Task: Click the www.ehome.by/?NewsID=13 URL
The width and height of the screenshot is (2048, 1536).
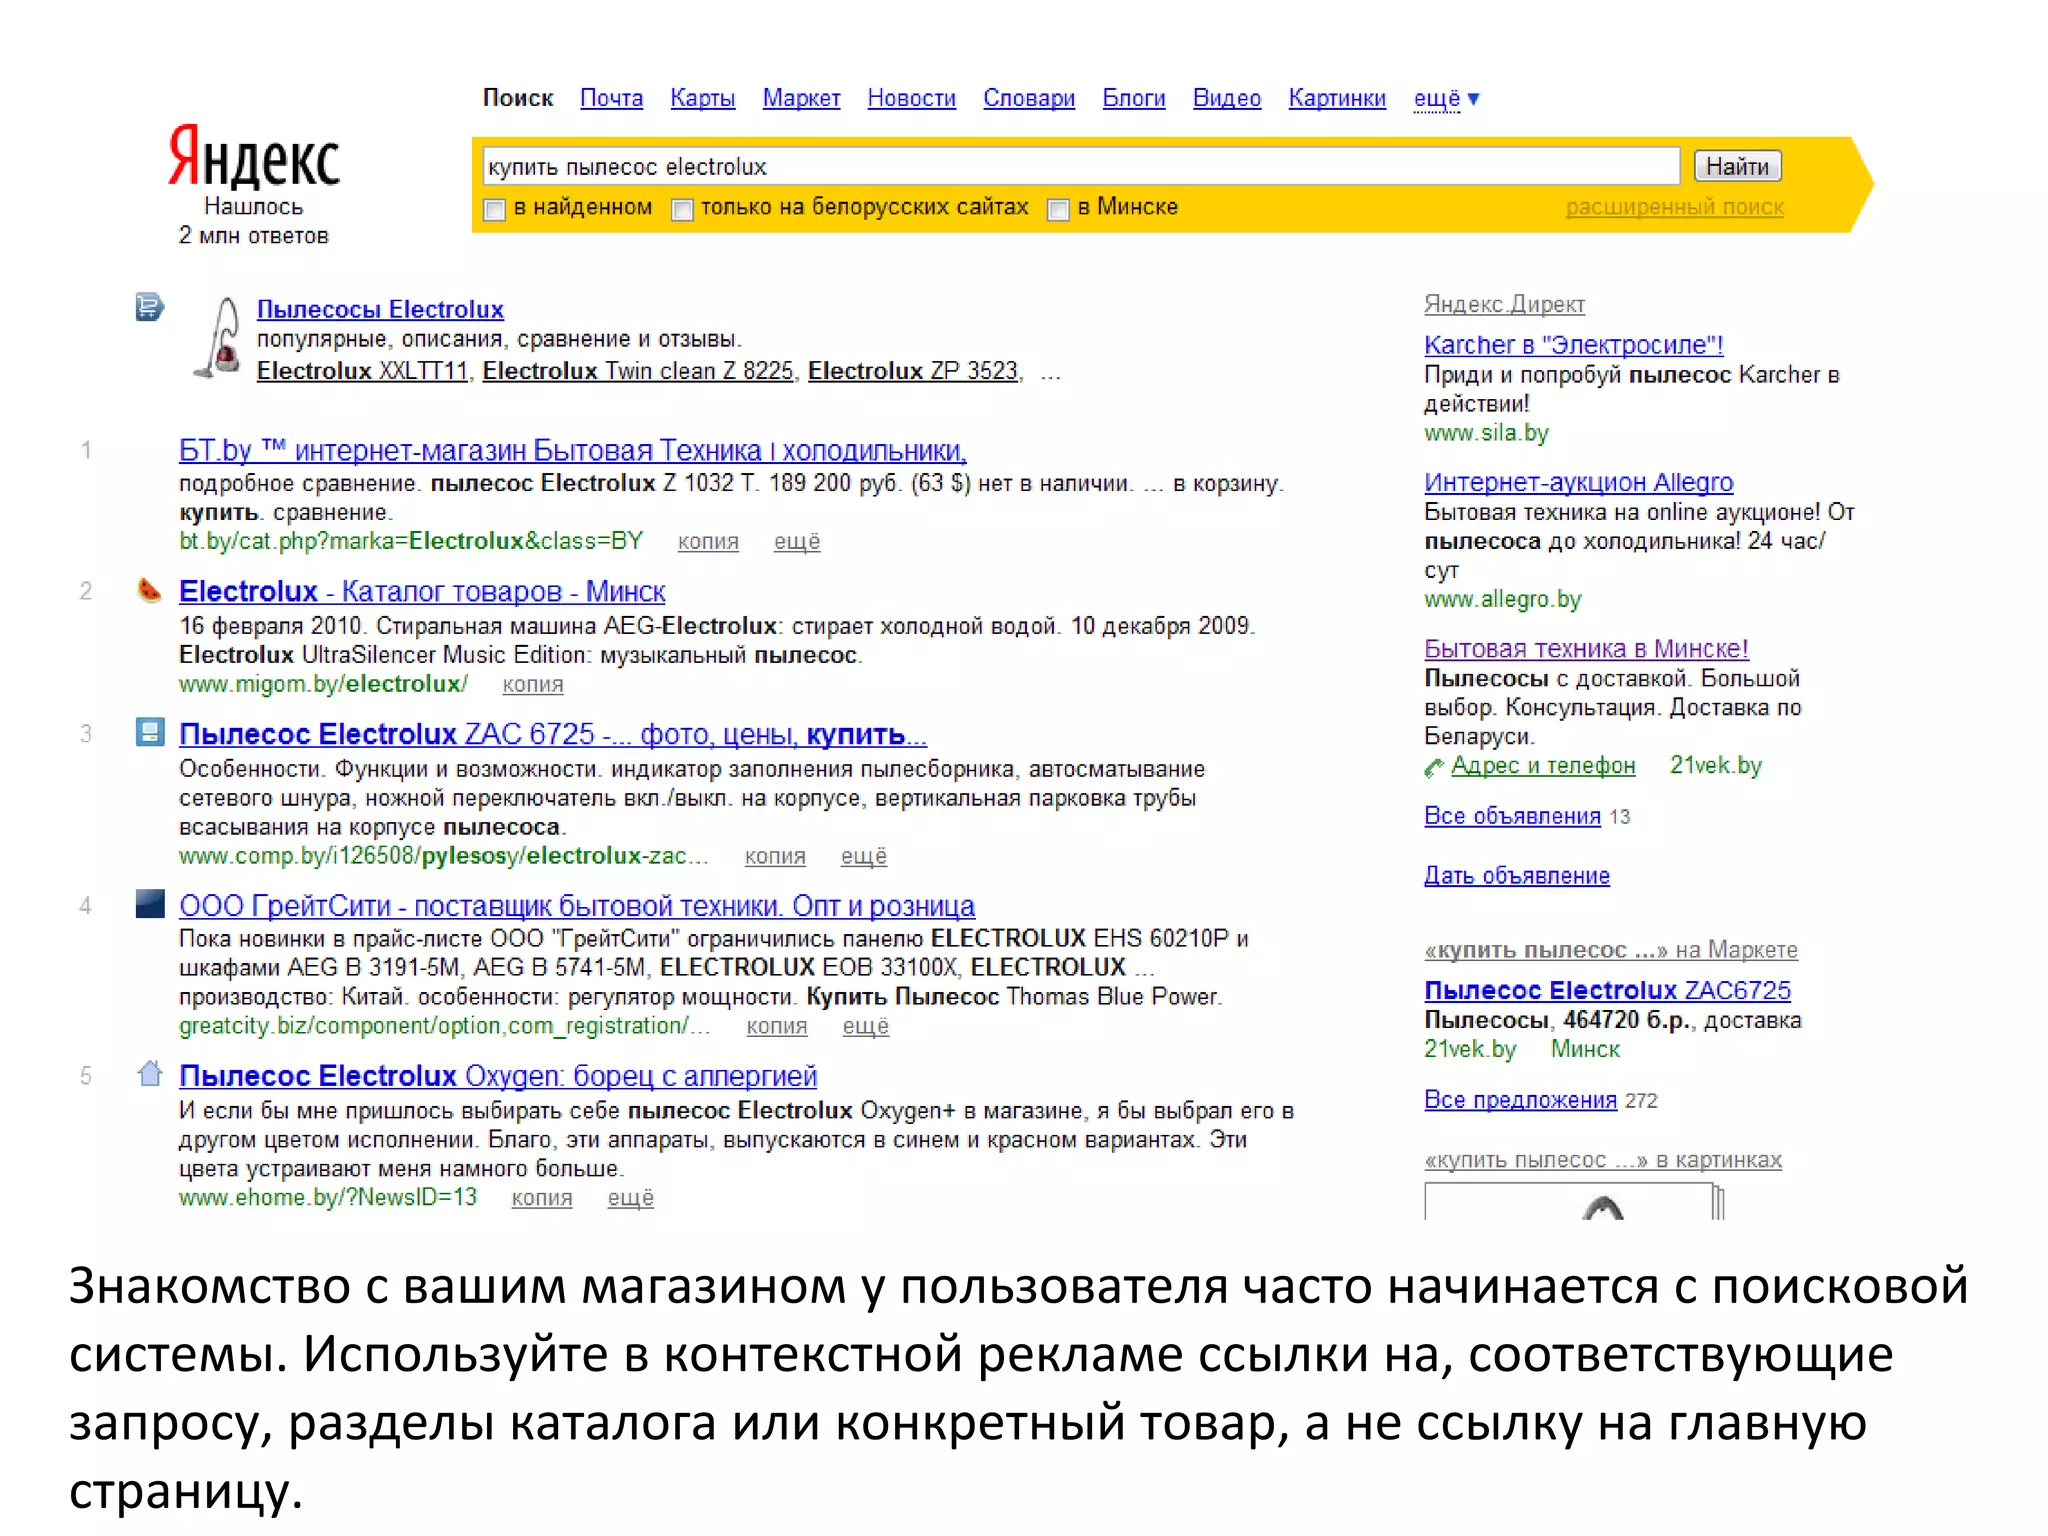Action: (328, 1197)
